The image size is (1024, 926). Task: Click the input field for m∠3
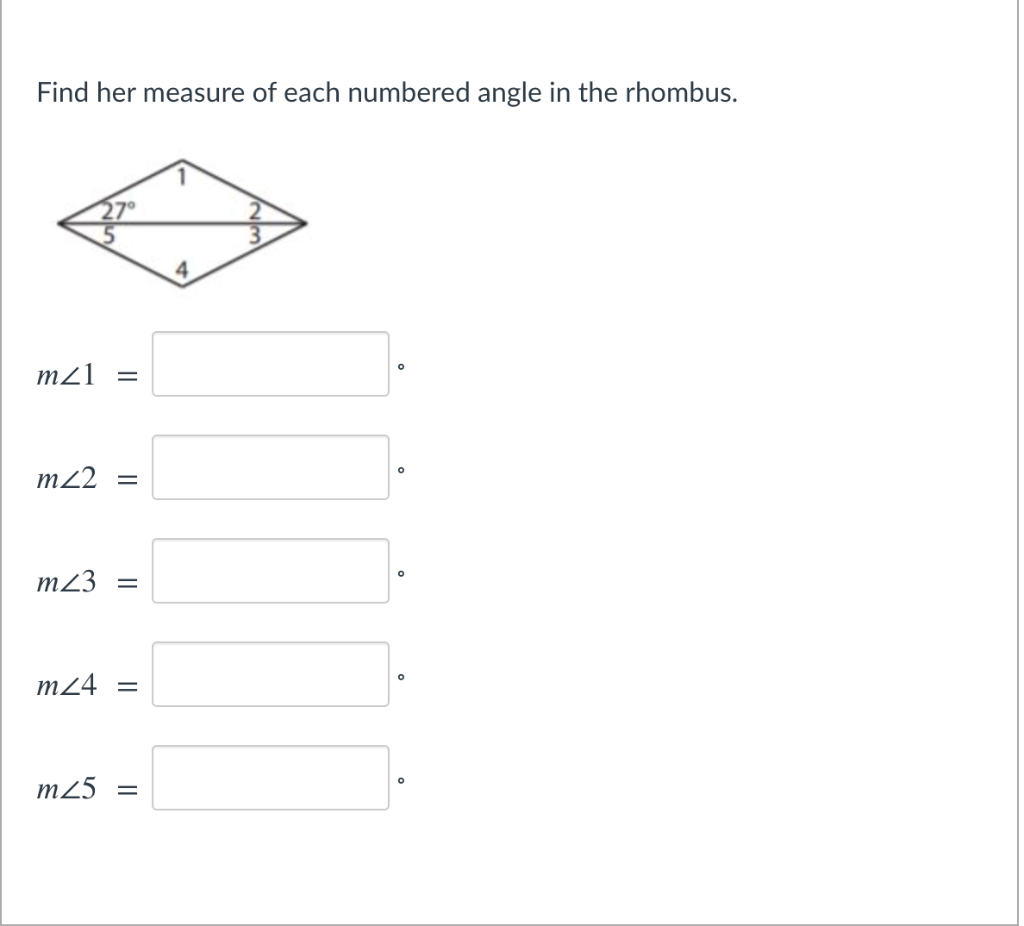pos(270,570)
